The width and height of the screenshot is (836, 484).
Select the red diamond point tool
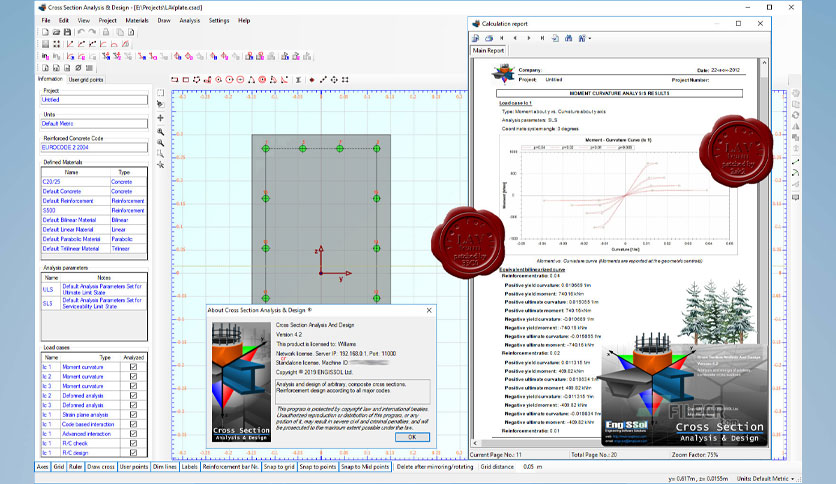pos(312,79)
